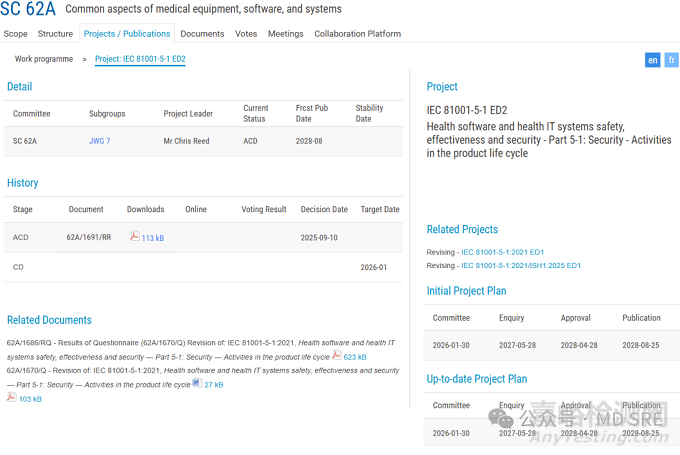This screenshot has width=680, height=455.
Task: Open the 27 kB Word document icon
Action: (x=197, y=383)
